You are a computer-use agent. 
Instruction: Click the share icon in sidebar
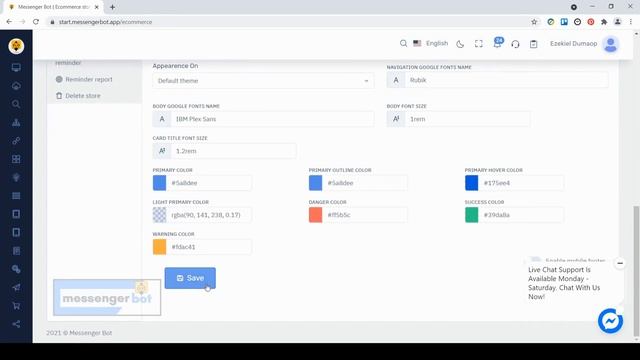click(16, 324)
